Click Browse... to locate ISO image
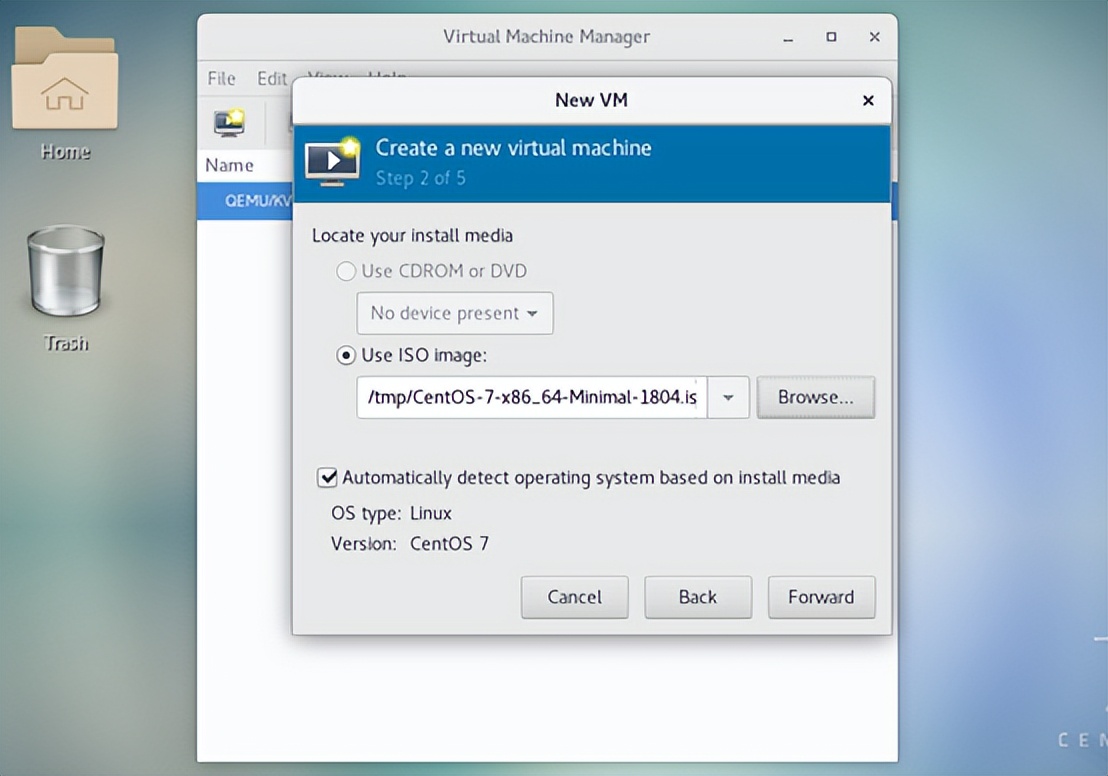1108x776 pixels. coord(815,397)
